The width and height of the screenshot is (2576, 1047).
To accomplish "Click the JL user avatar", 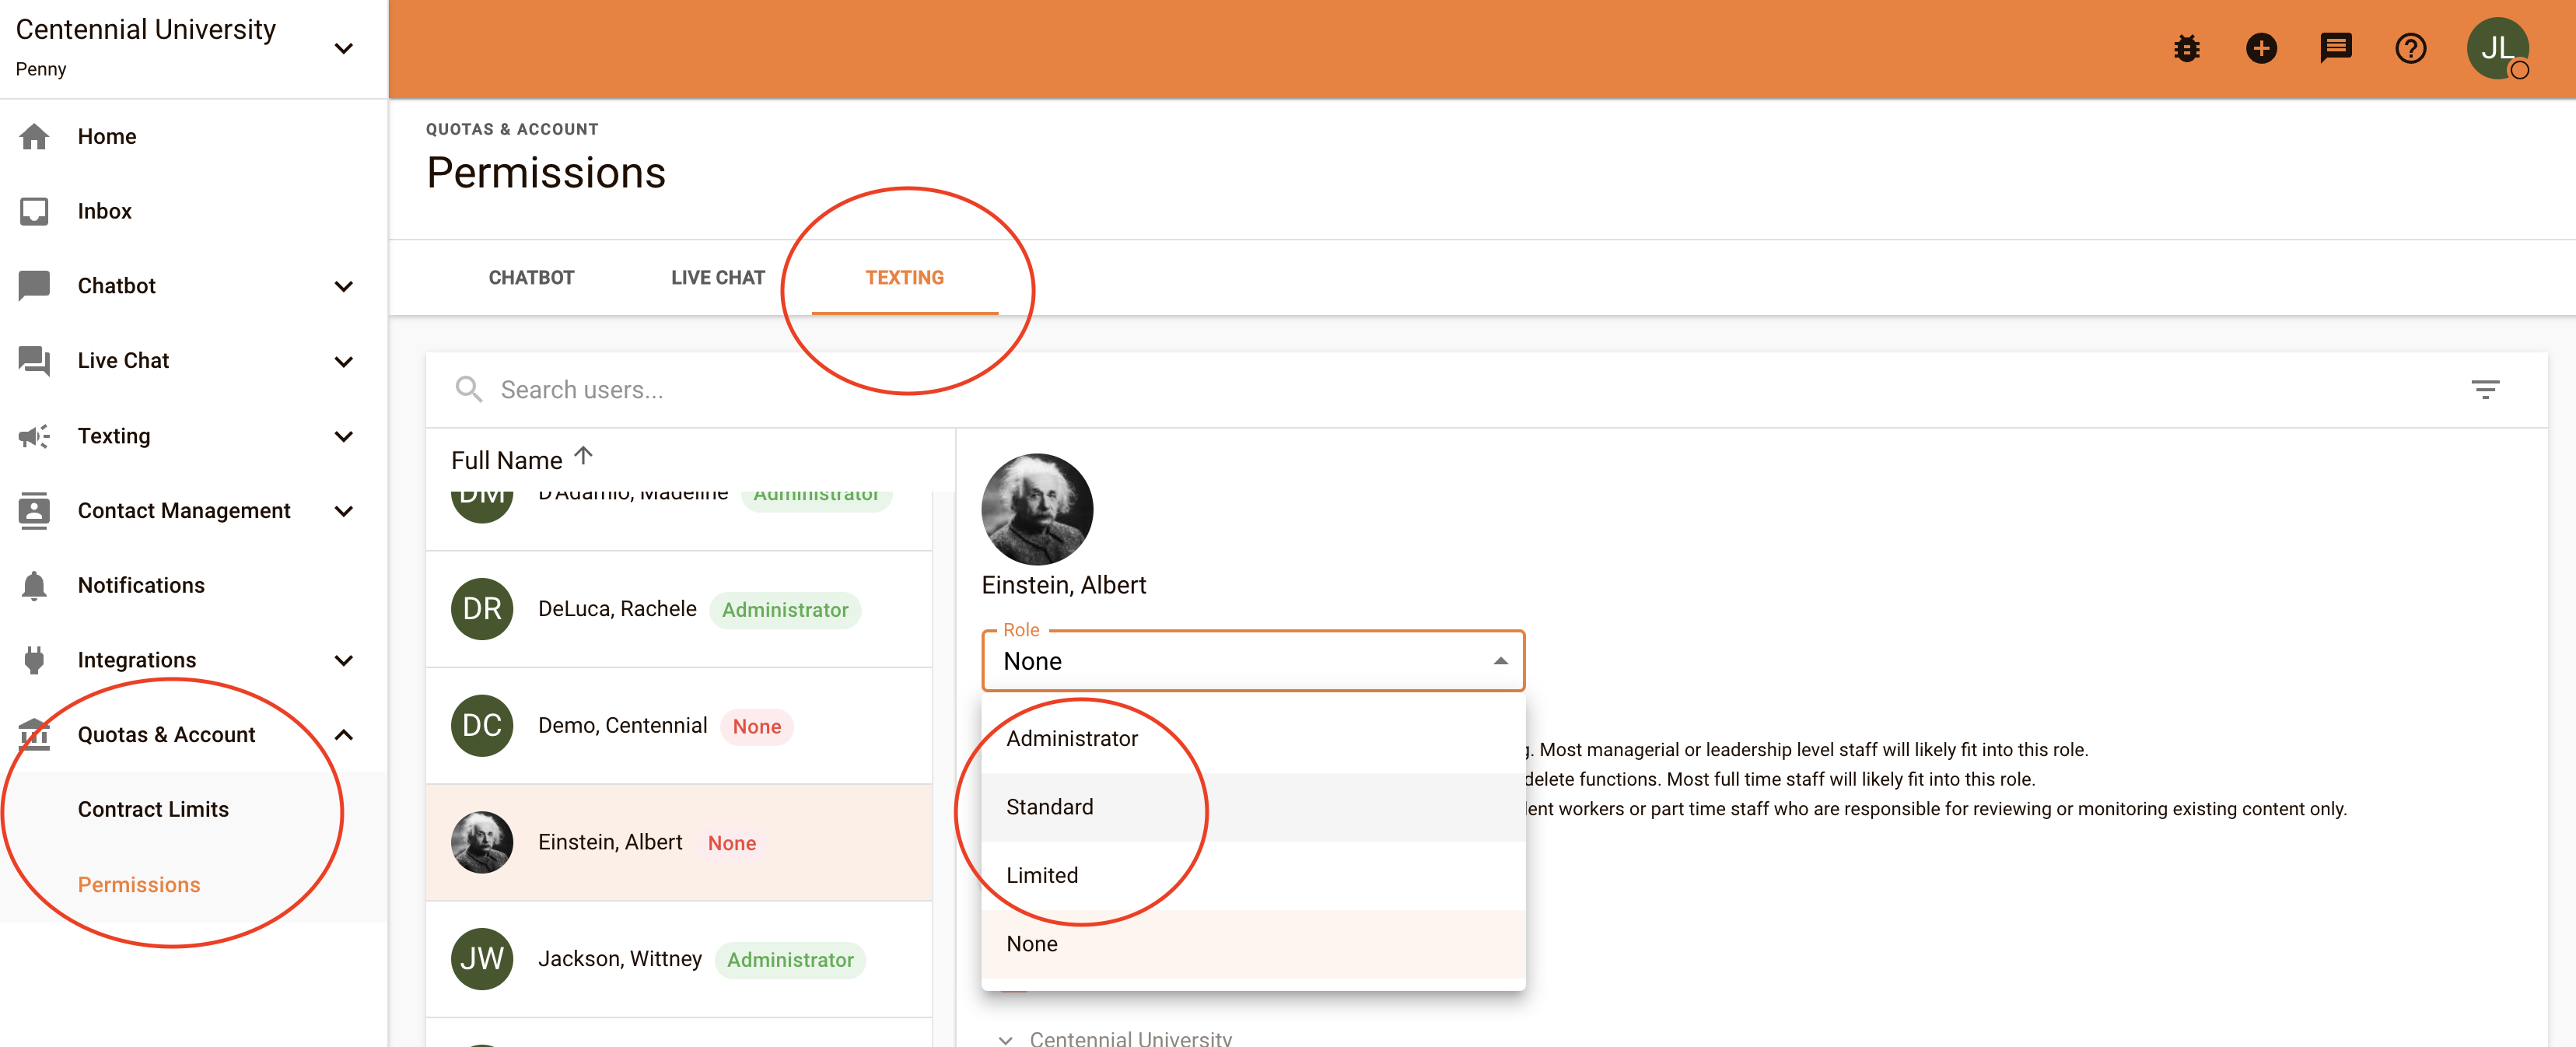I will tap(2497, 48).
